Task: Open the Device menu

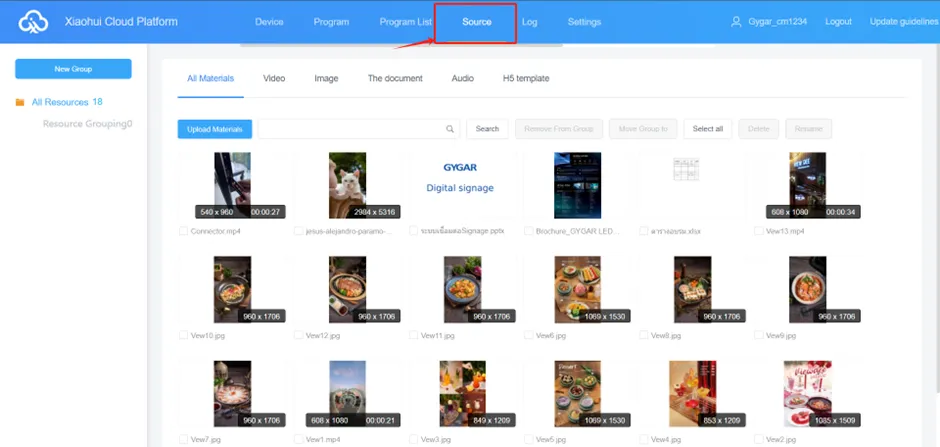Action: coord(269,22)
